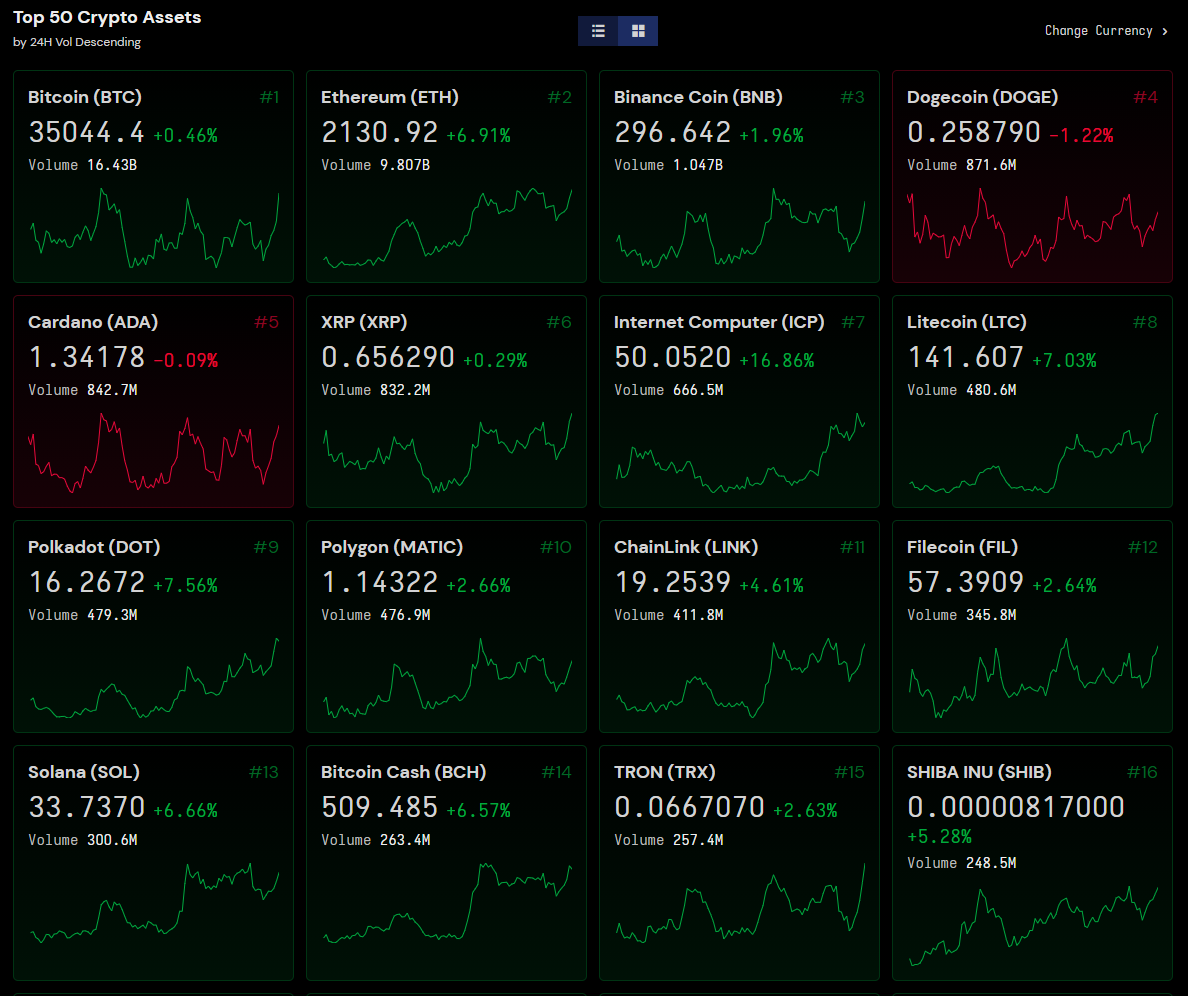Select Binance Coin (BNB) title
This screenshot has height=996, width=1188.
coord(698,97)
